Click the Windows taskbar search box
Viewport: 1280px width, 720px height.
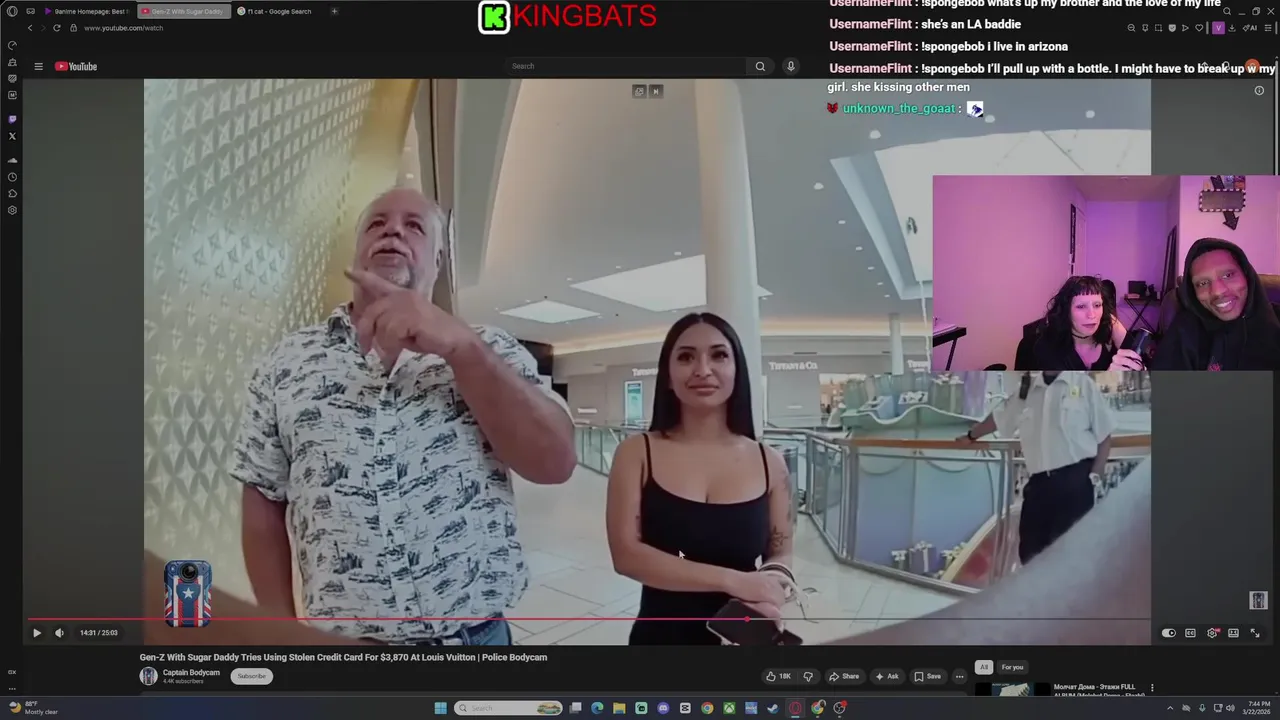point(509,708)
